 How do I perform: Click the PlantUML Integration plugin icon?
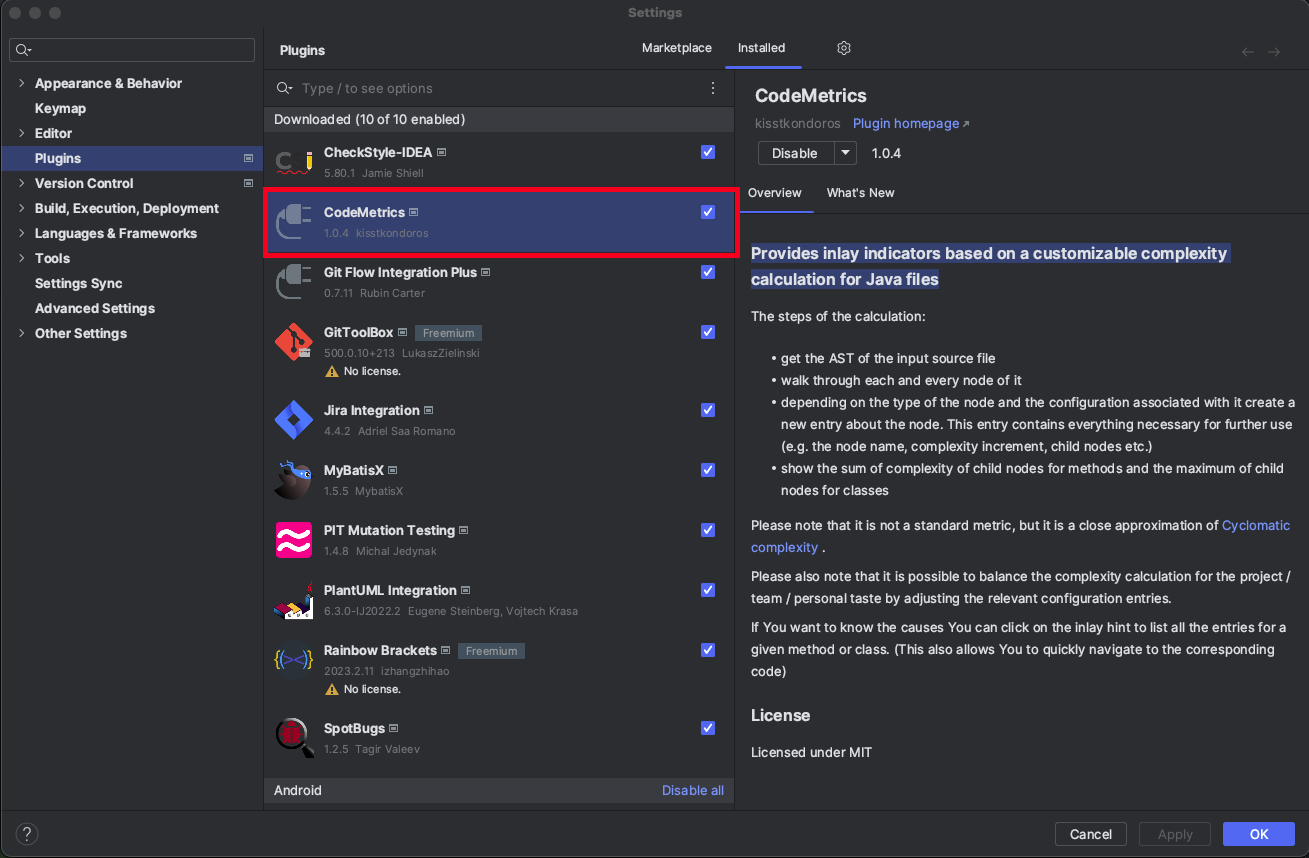pos(294,600)
